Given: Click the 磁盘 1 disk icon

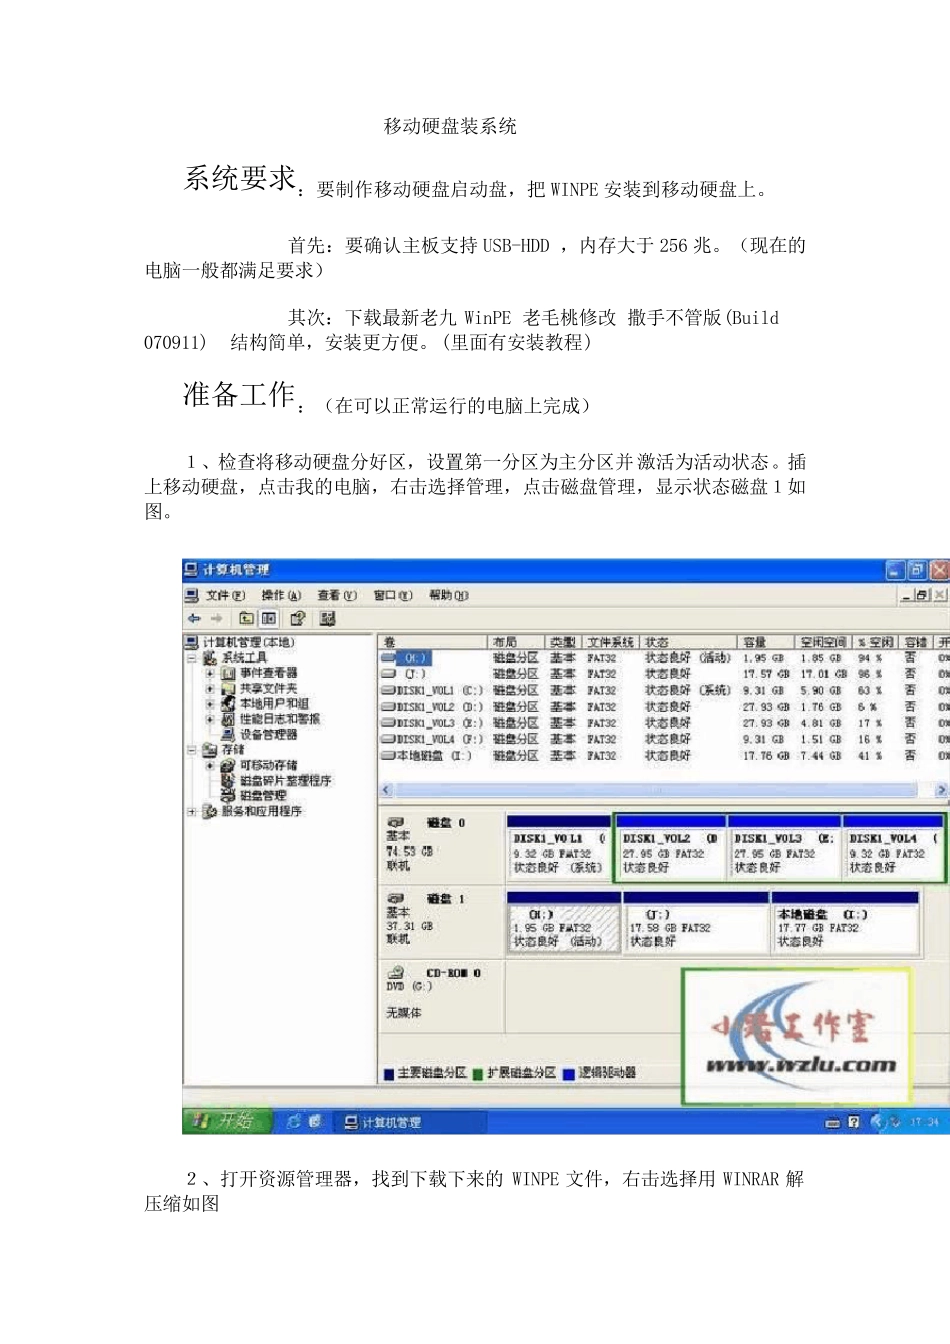Looking at the screenshot, I should pos(395,898).
